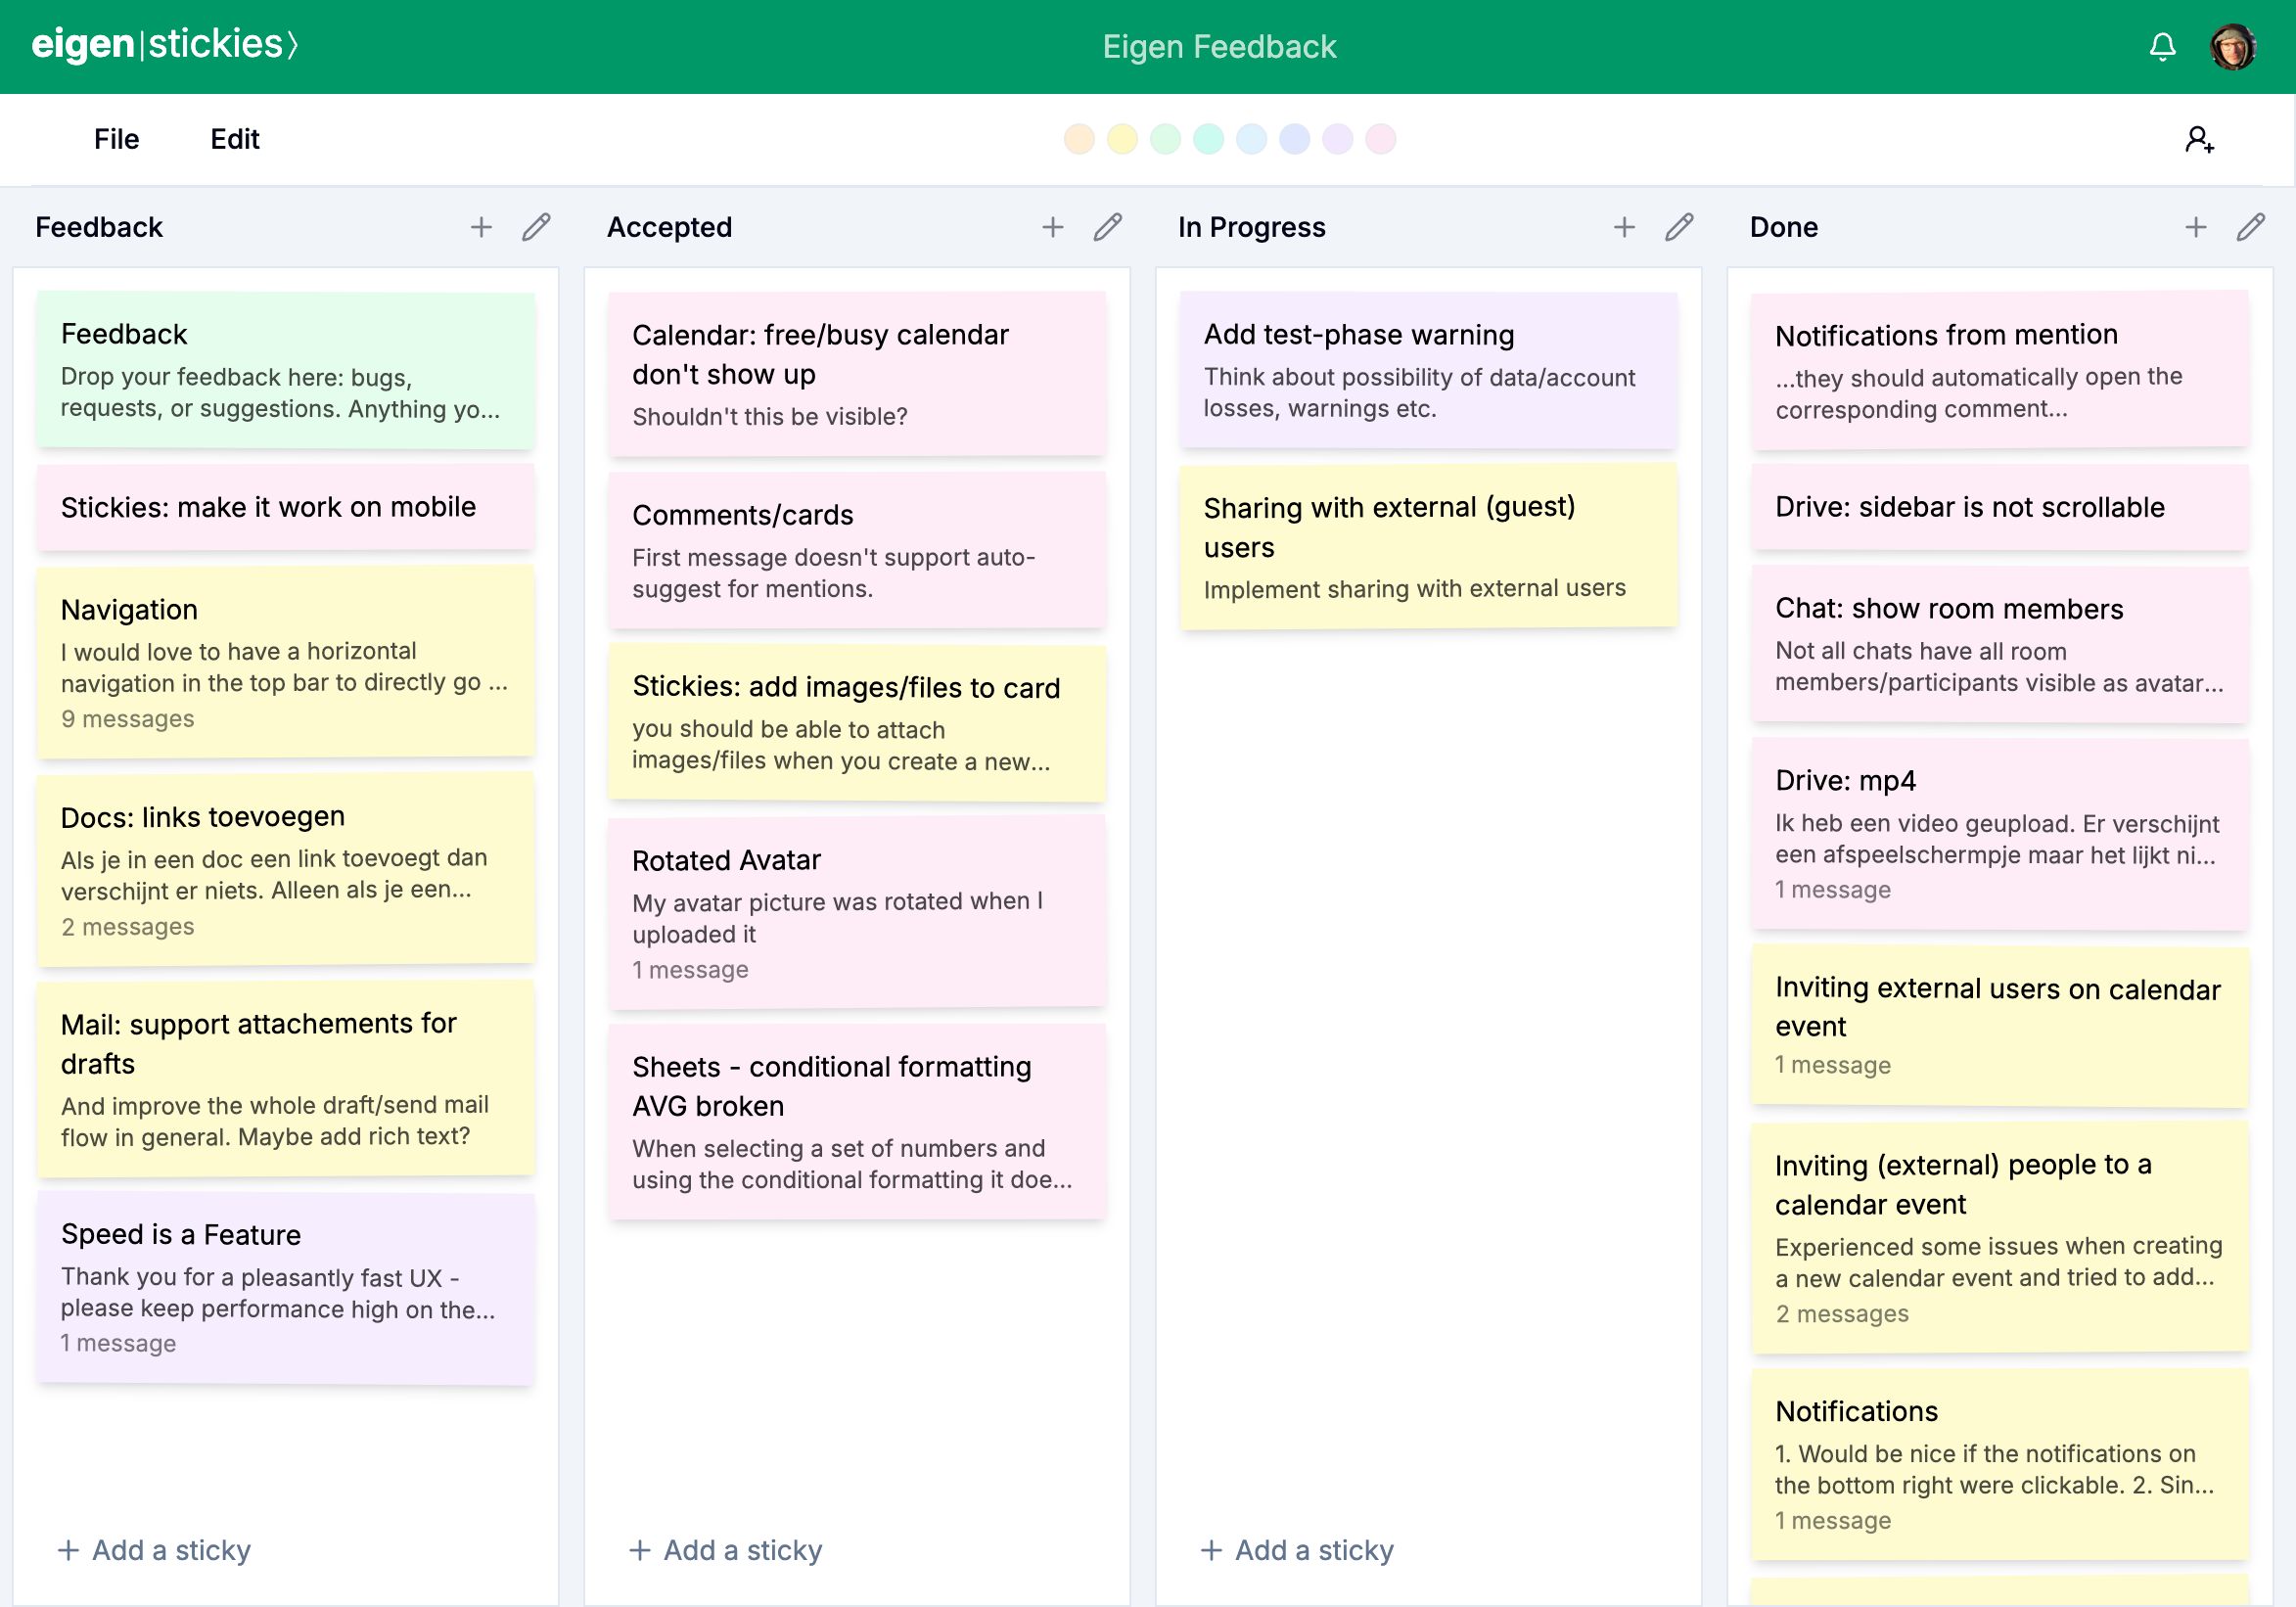The image size is (2296, 1607).
Task: Open the user profile avatar
Action: (2232, 46)
